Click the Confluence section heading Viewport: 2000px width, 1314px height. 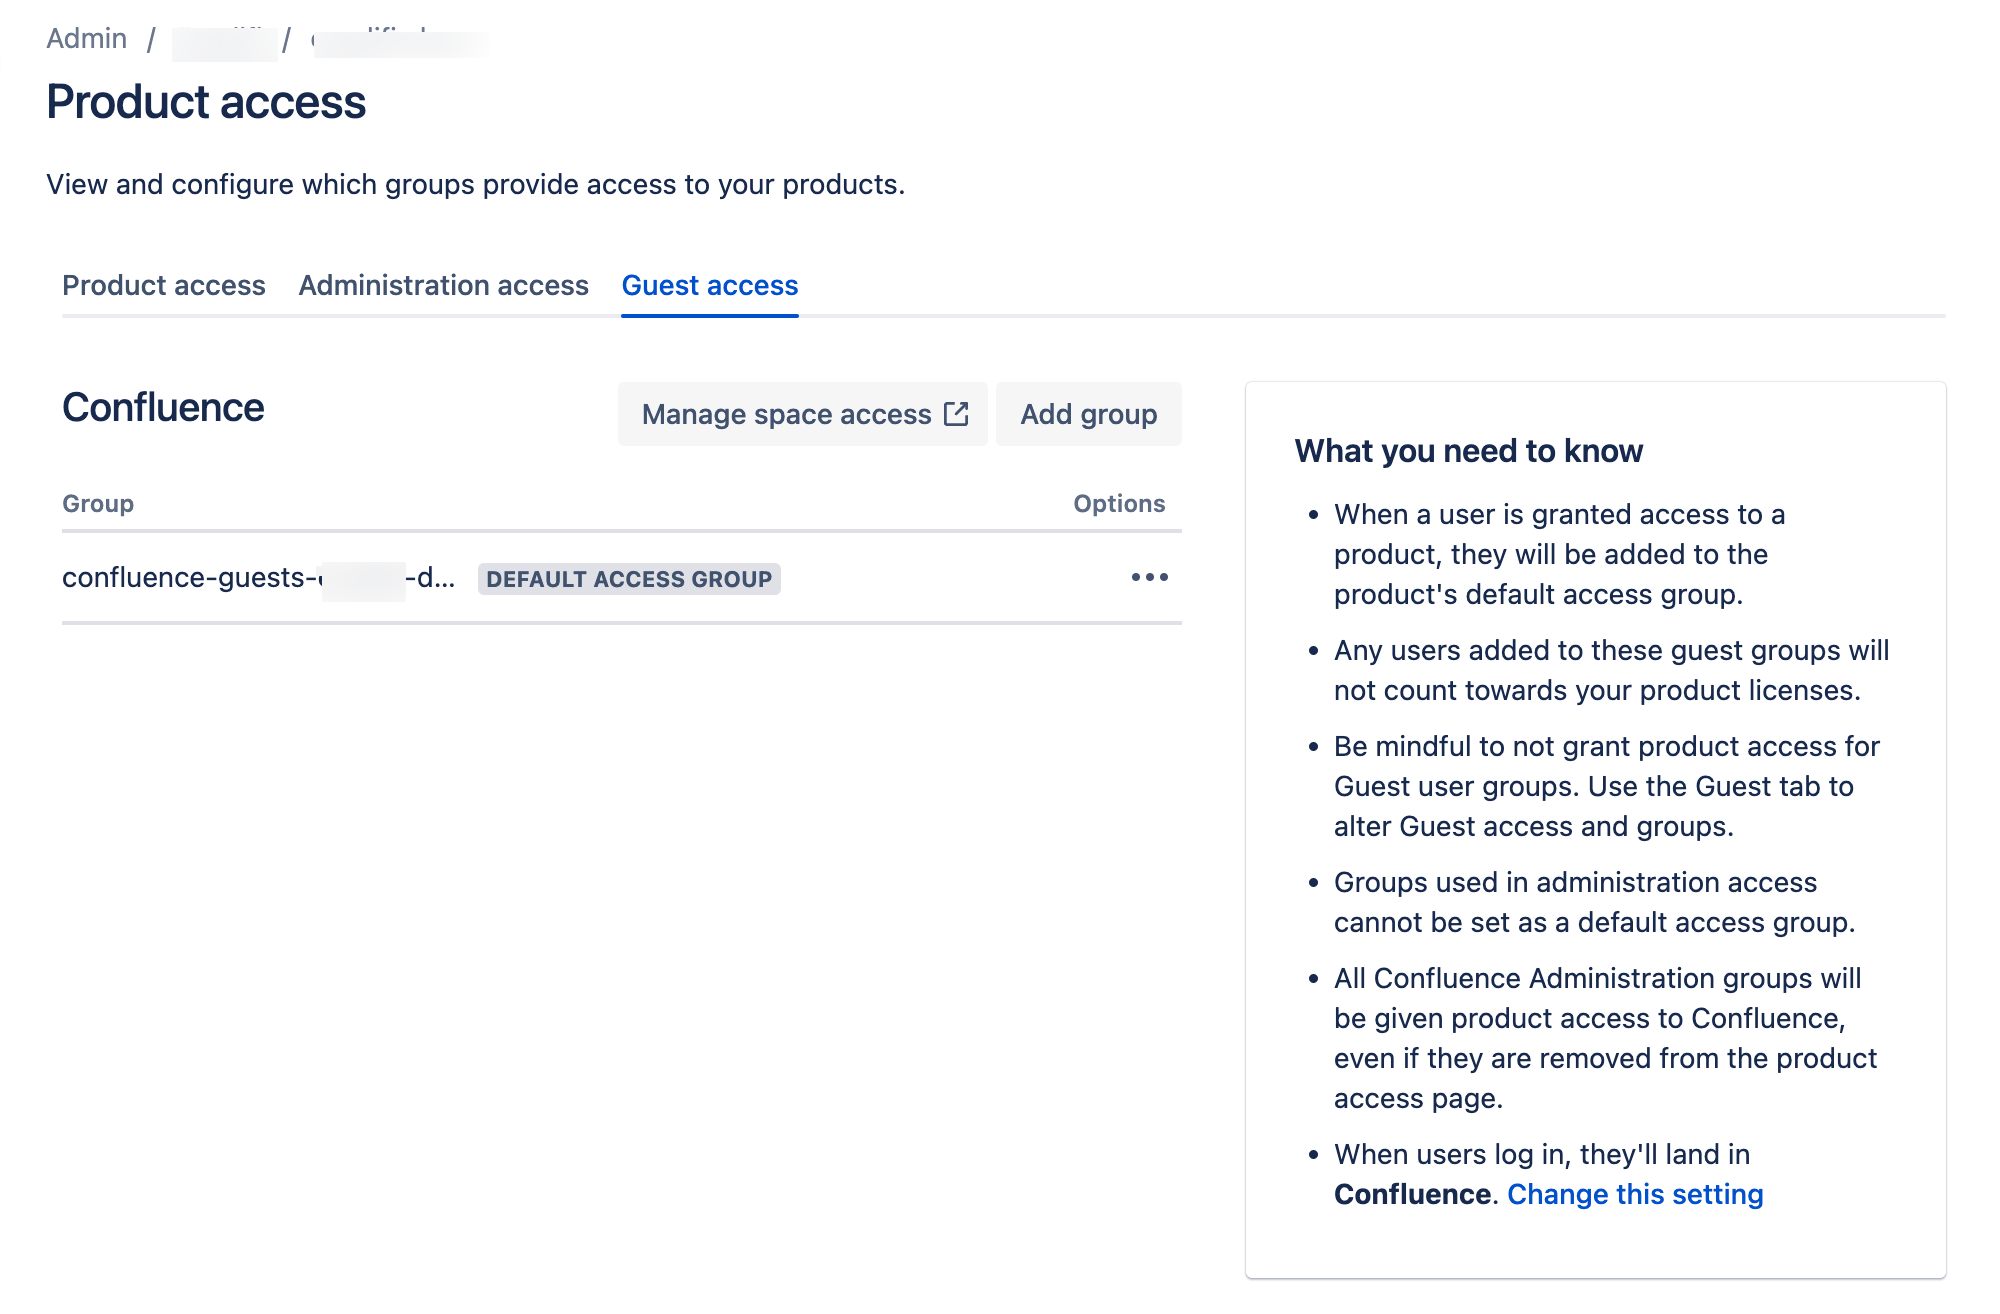(163, 407)
